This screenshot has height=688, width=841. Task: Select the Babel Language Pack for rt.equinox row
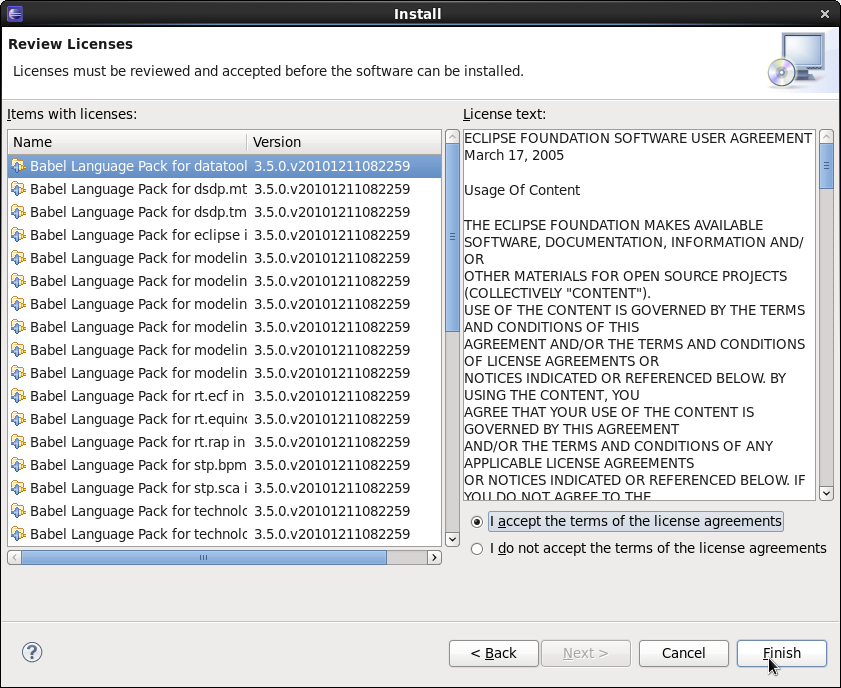pyautogui.click(x=225, y=419)
